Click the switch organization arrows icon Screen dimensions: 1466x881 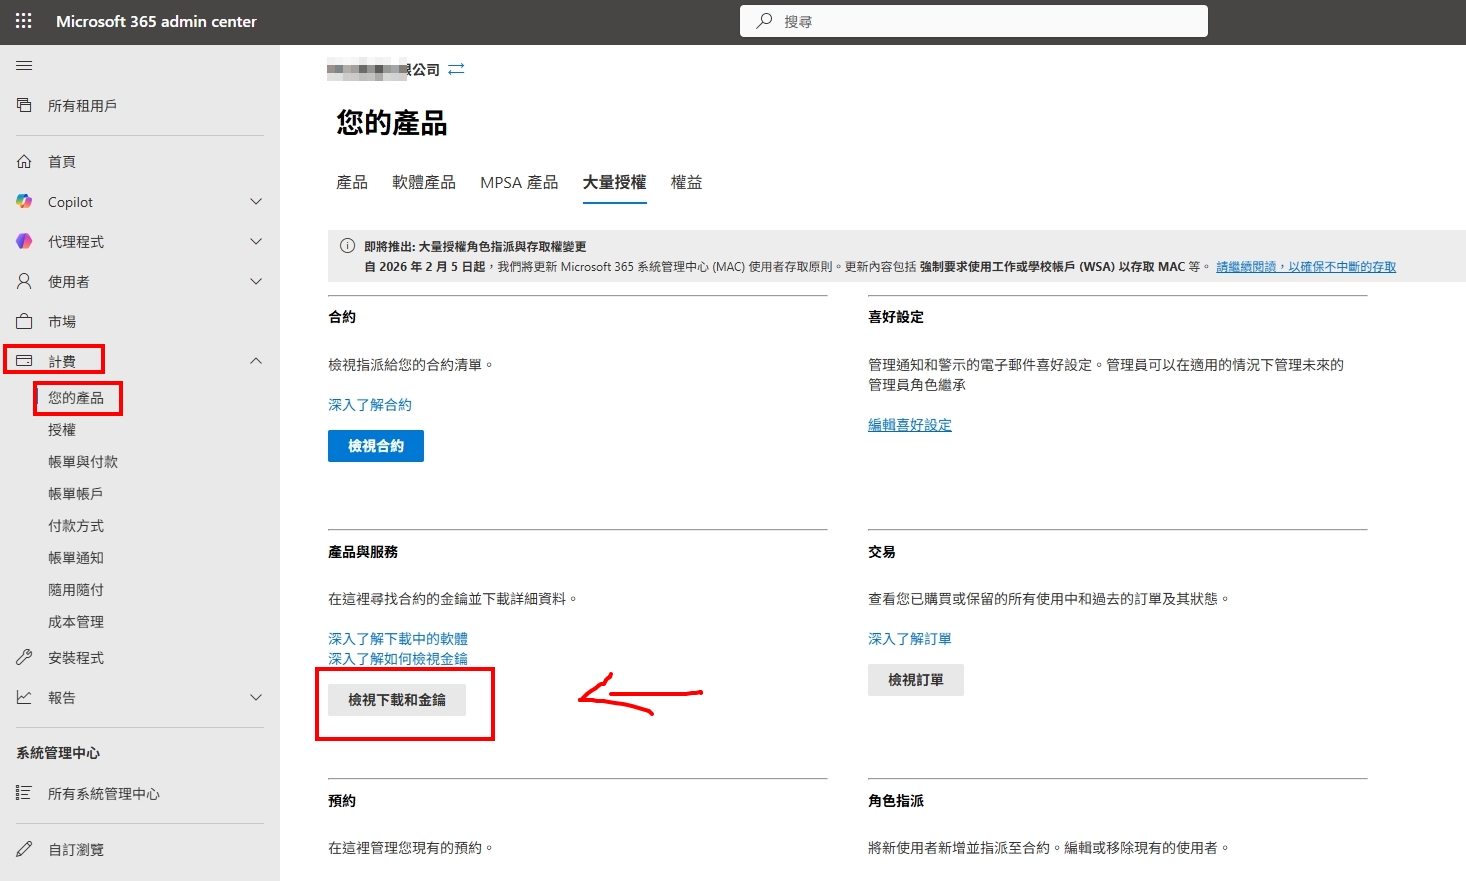coord(456,69)
